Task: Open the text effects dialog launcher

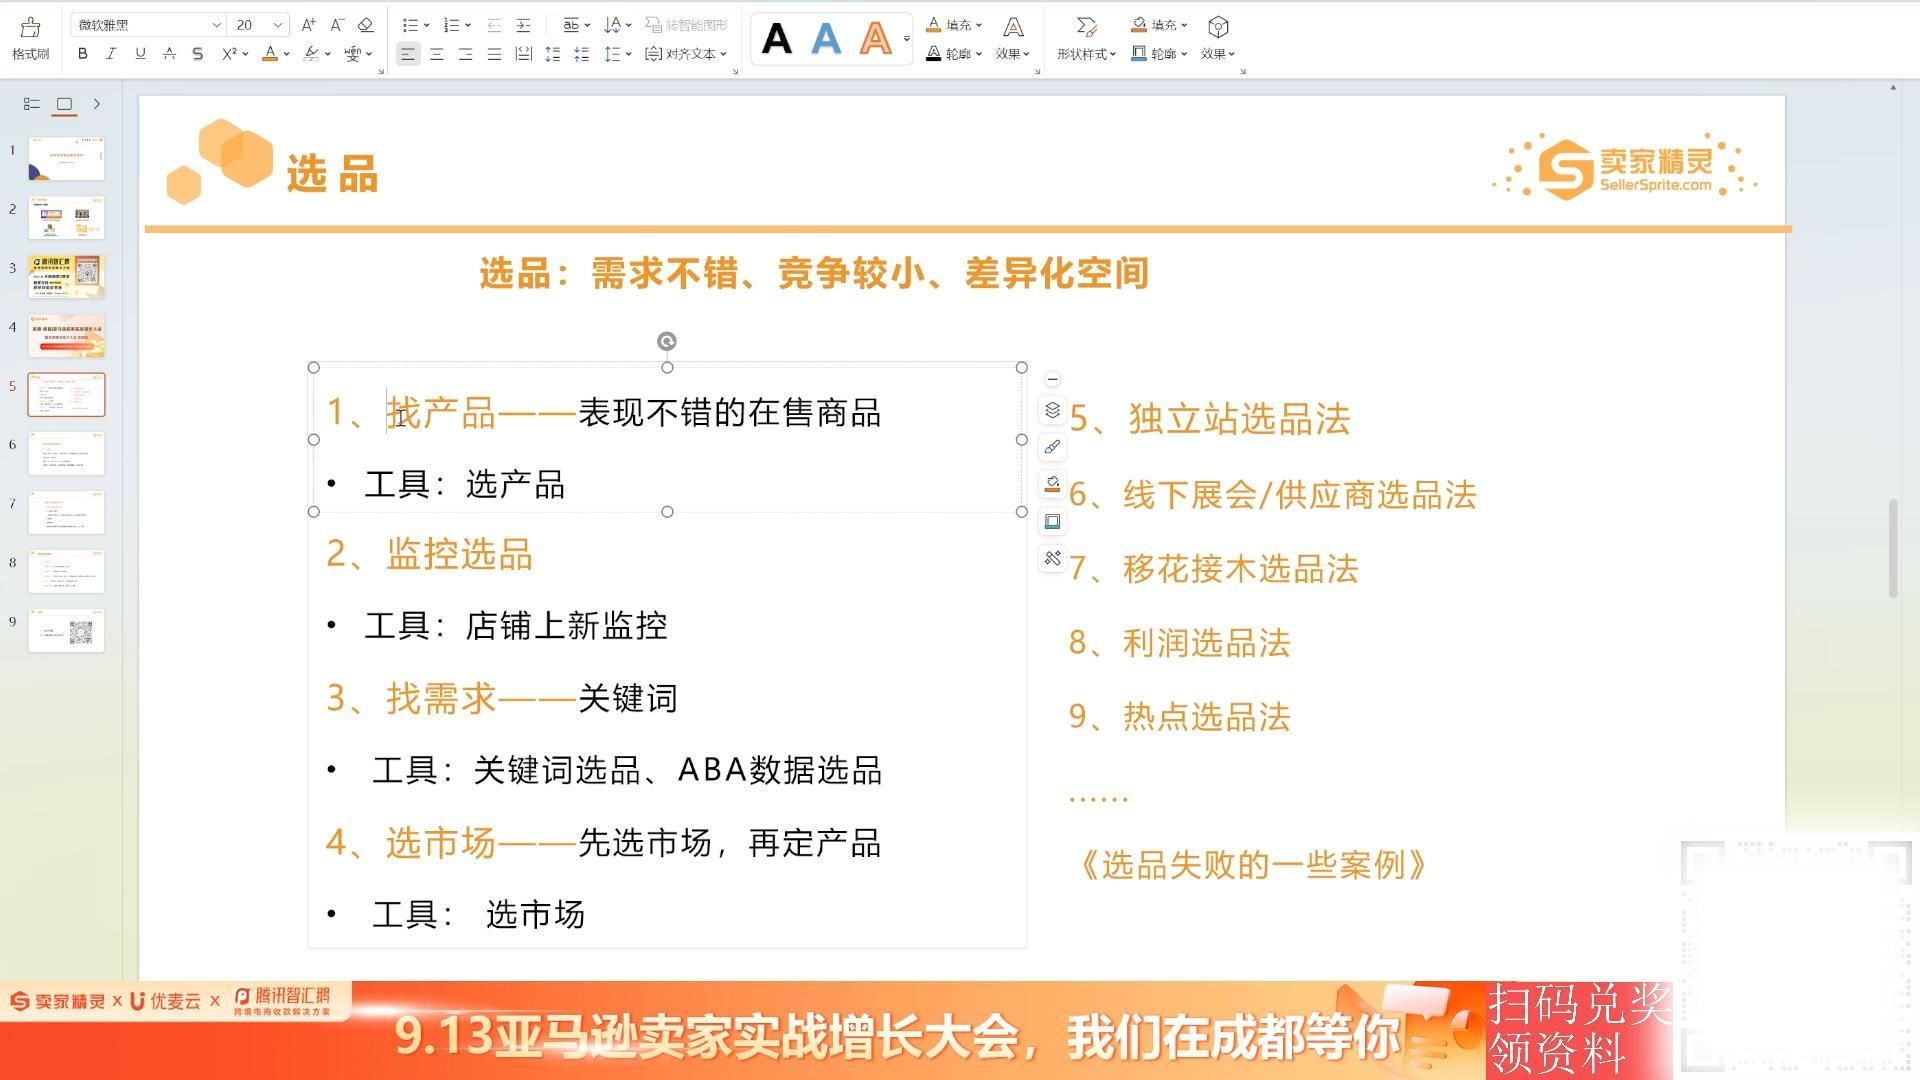Action: click(1037, 72)
